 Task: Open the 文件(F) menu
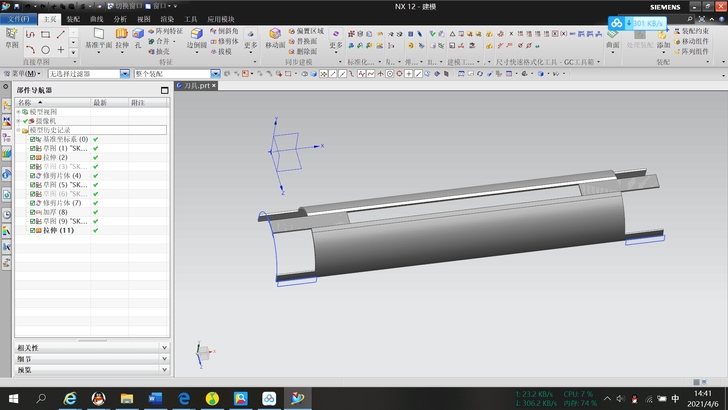tap(20, 19)
